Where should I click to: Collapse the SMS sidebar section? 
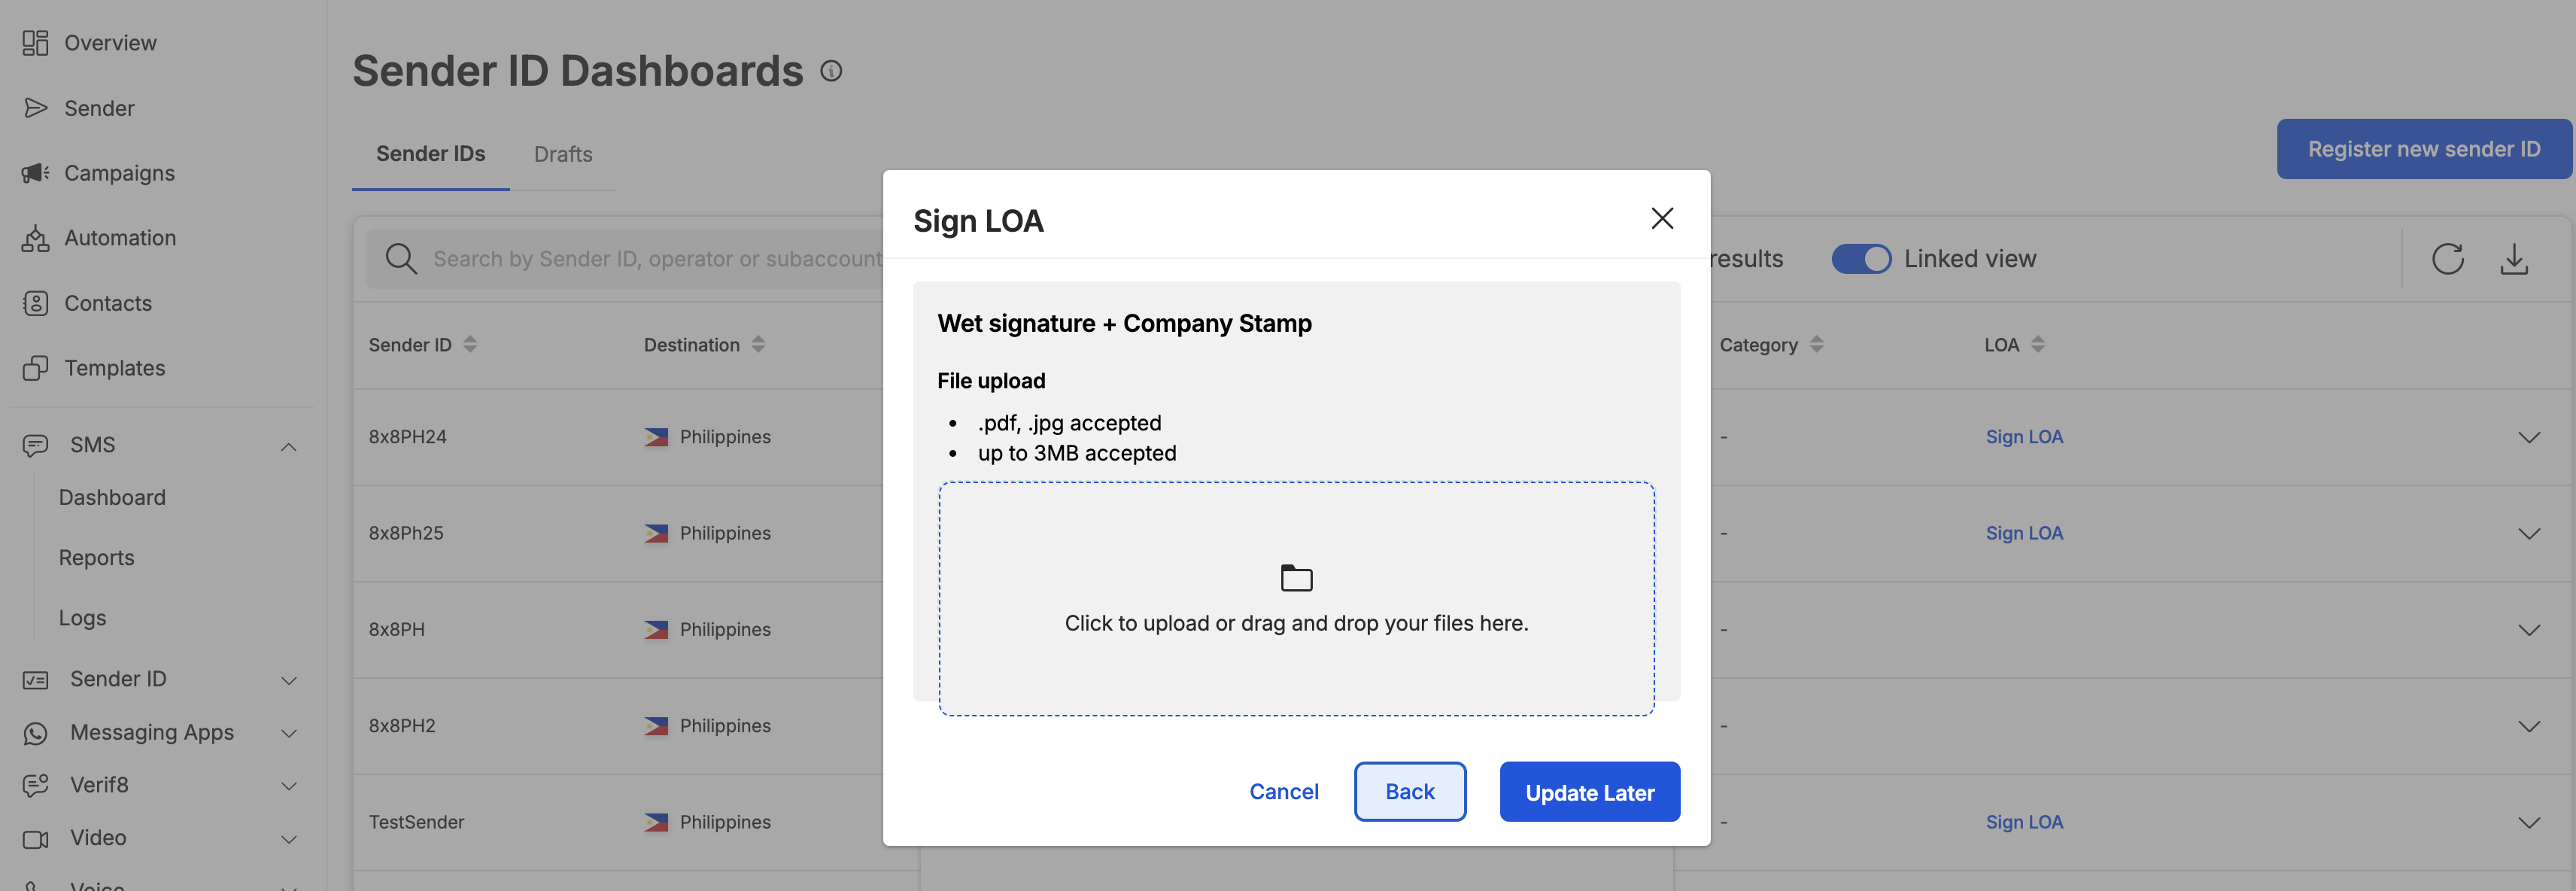[288, 446]
